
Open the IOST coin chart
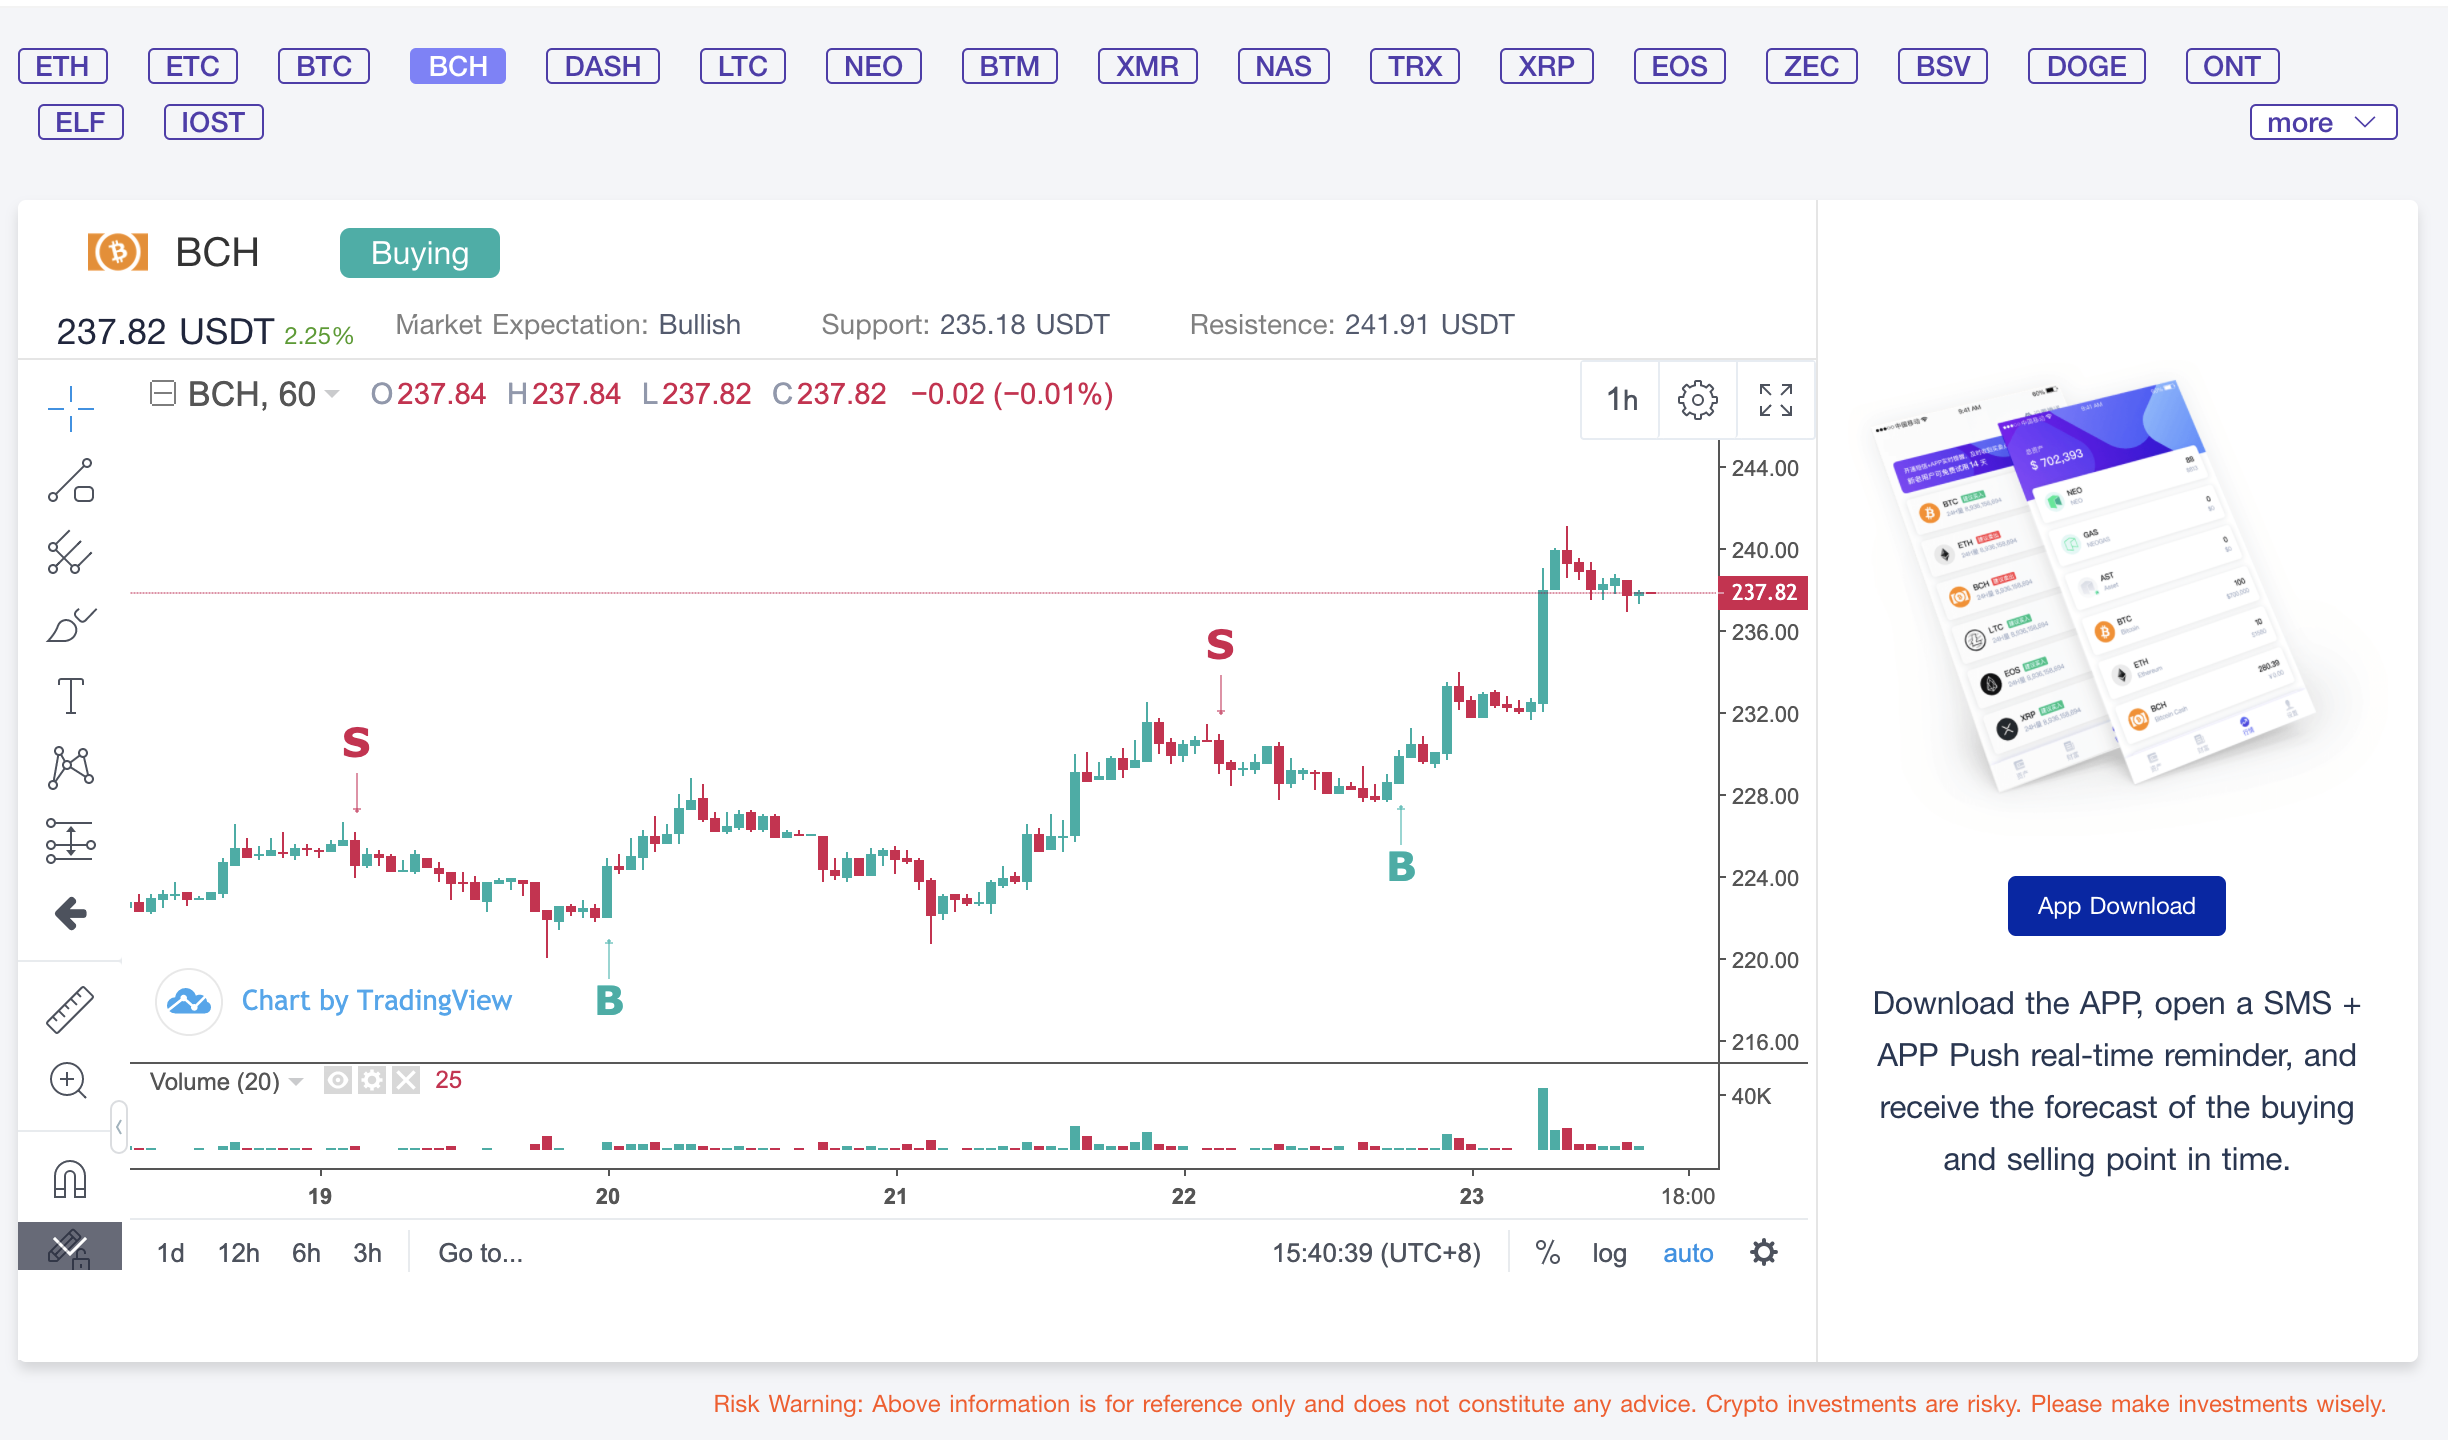214,122
